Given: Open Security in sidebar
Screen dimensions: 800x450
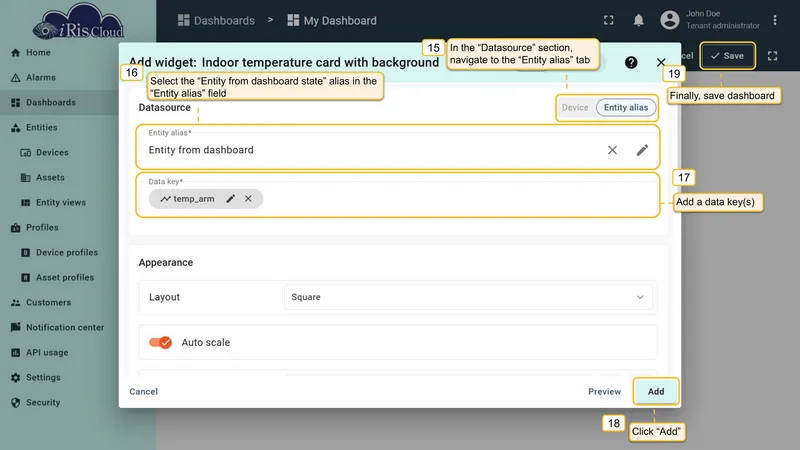Looking at the screenshot, I should [43, 403].
